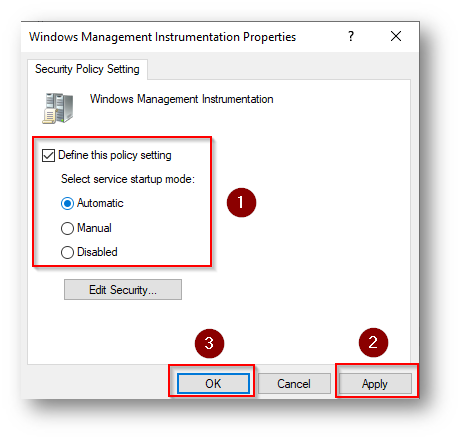Viewport: 462px width, 441px height.
Task: Untick the Define this policy setting checkbox box
Action: click(48, 155)
